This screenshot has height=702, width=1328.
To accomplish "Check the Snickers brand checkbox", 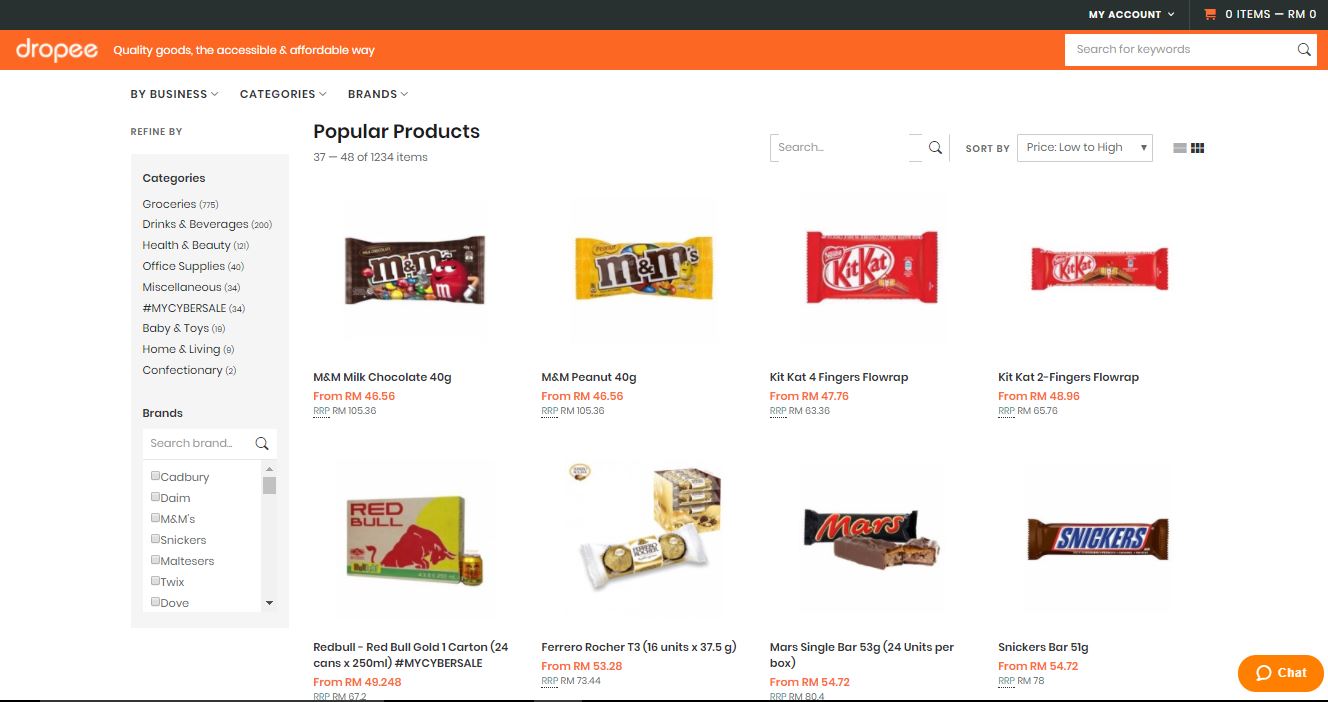I will [155, 538].
